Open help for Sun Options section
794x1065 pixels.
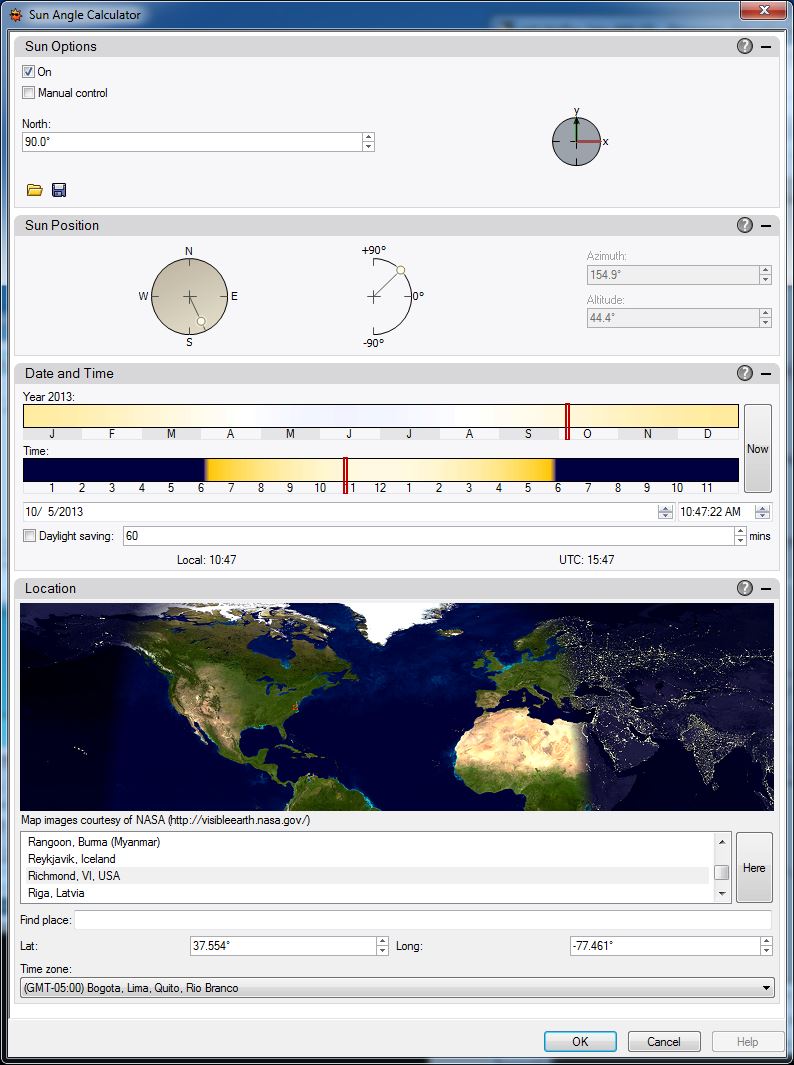744,46
